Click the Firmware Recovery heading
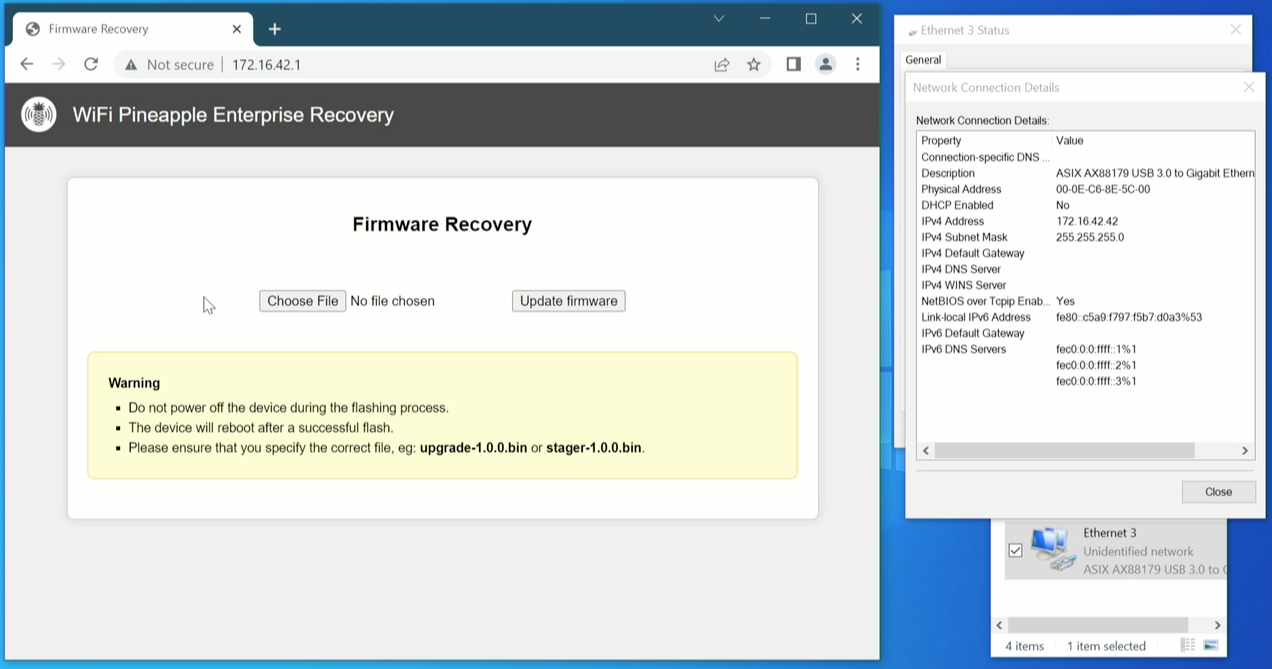 coord(442,224)
